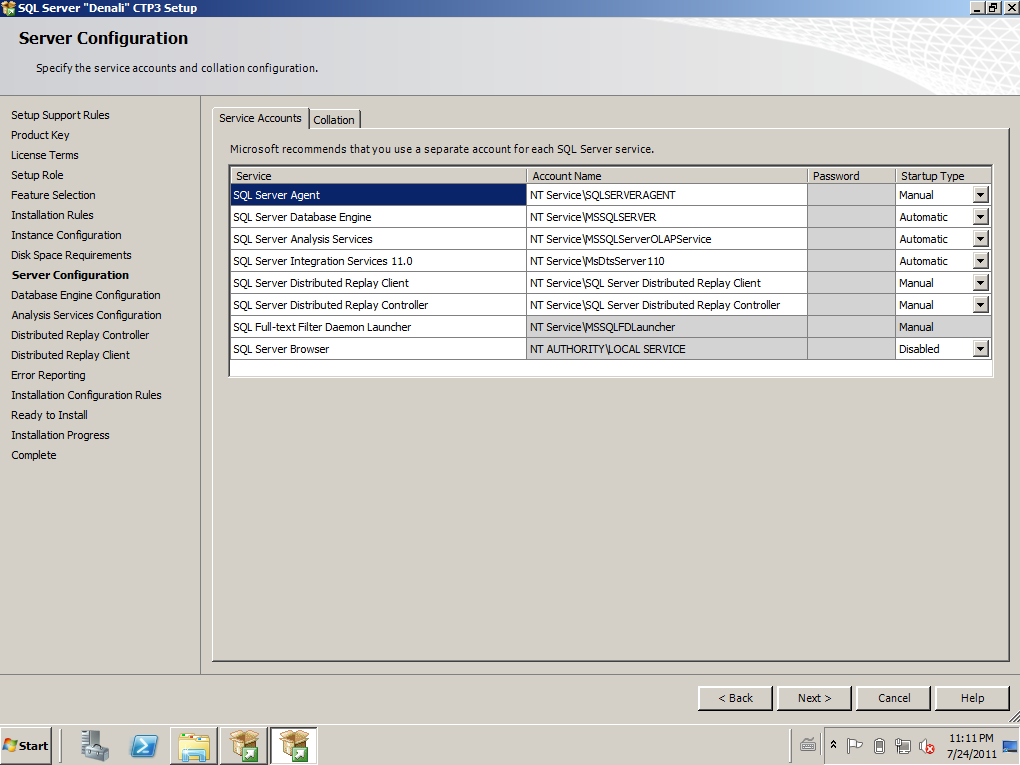
Task: Edit account NT Service\MsDtsServer110
Action: (667, 261)
